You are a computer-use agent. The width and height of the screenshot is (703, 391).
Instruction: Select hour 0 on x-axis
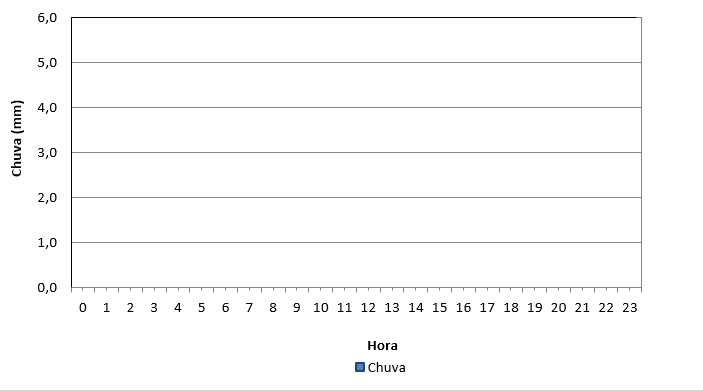(82, 308)
